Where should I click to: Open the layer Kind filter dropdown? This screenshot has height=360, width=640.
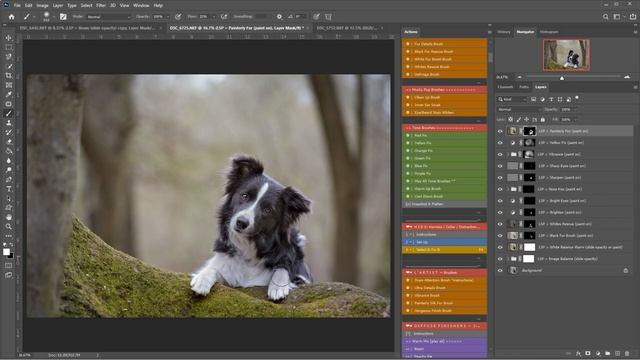512,99
